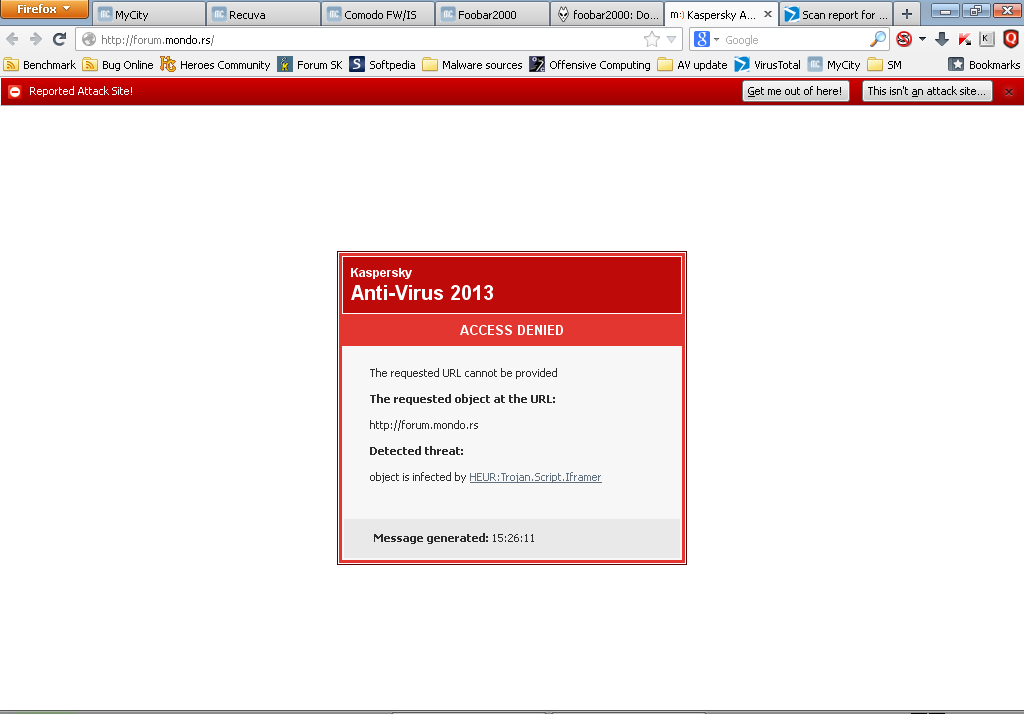The image size is (1024, 714).
Task: Open the Downloads arrow icon
Action: [942, 39]
